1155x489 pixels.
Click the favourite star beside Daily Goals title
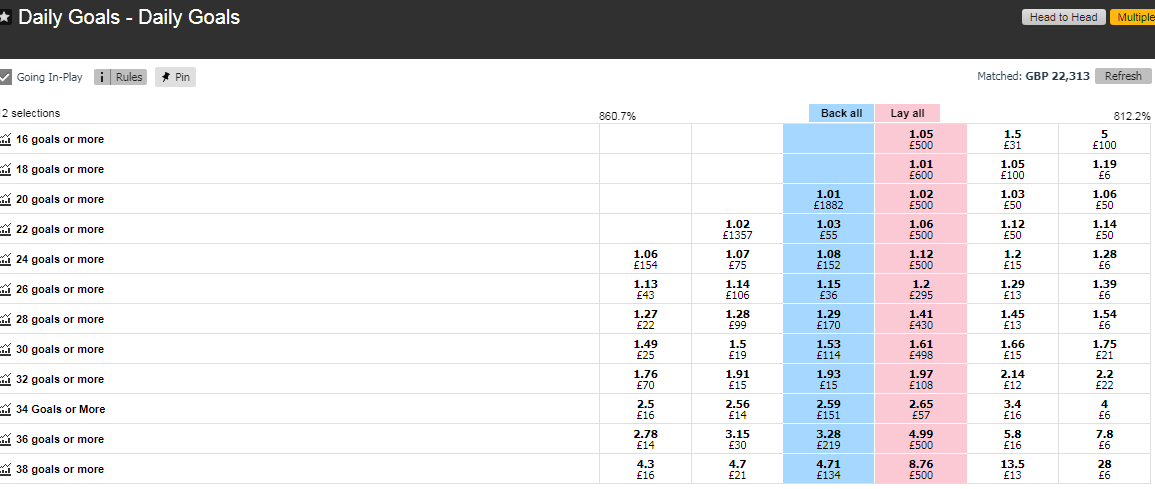(x=5, y=18)
